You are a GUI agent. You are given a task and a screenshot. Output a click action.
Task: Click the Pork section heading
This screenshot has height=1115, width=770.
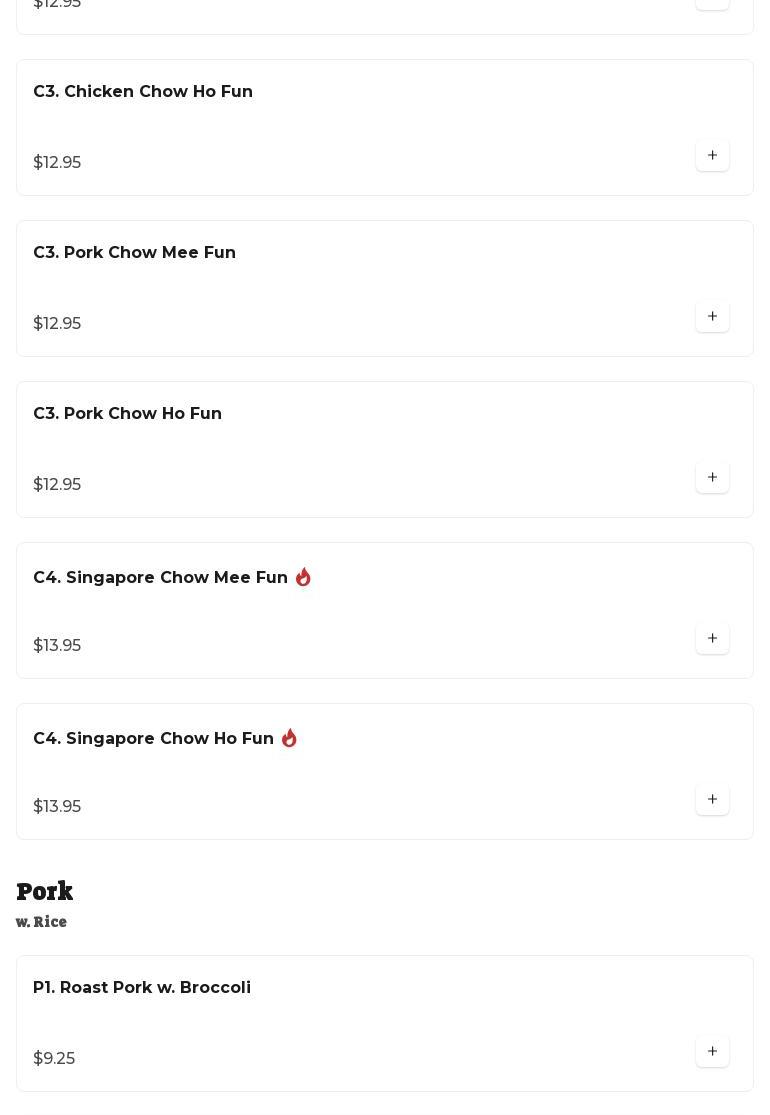click(45, 891)
